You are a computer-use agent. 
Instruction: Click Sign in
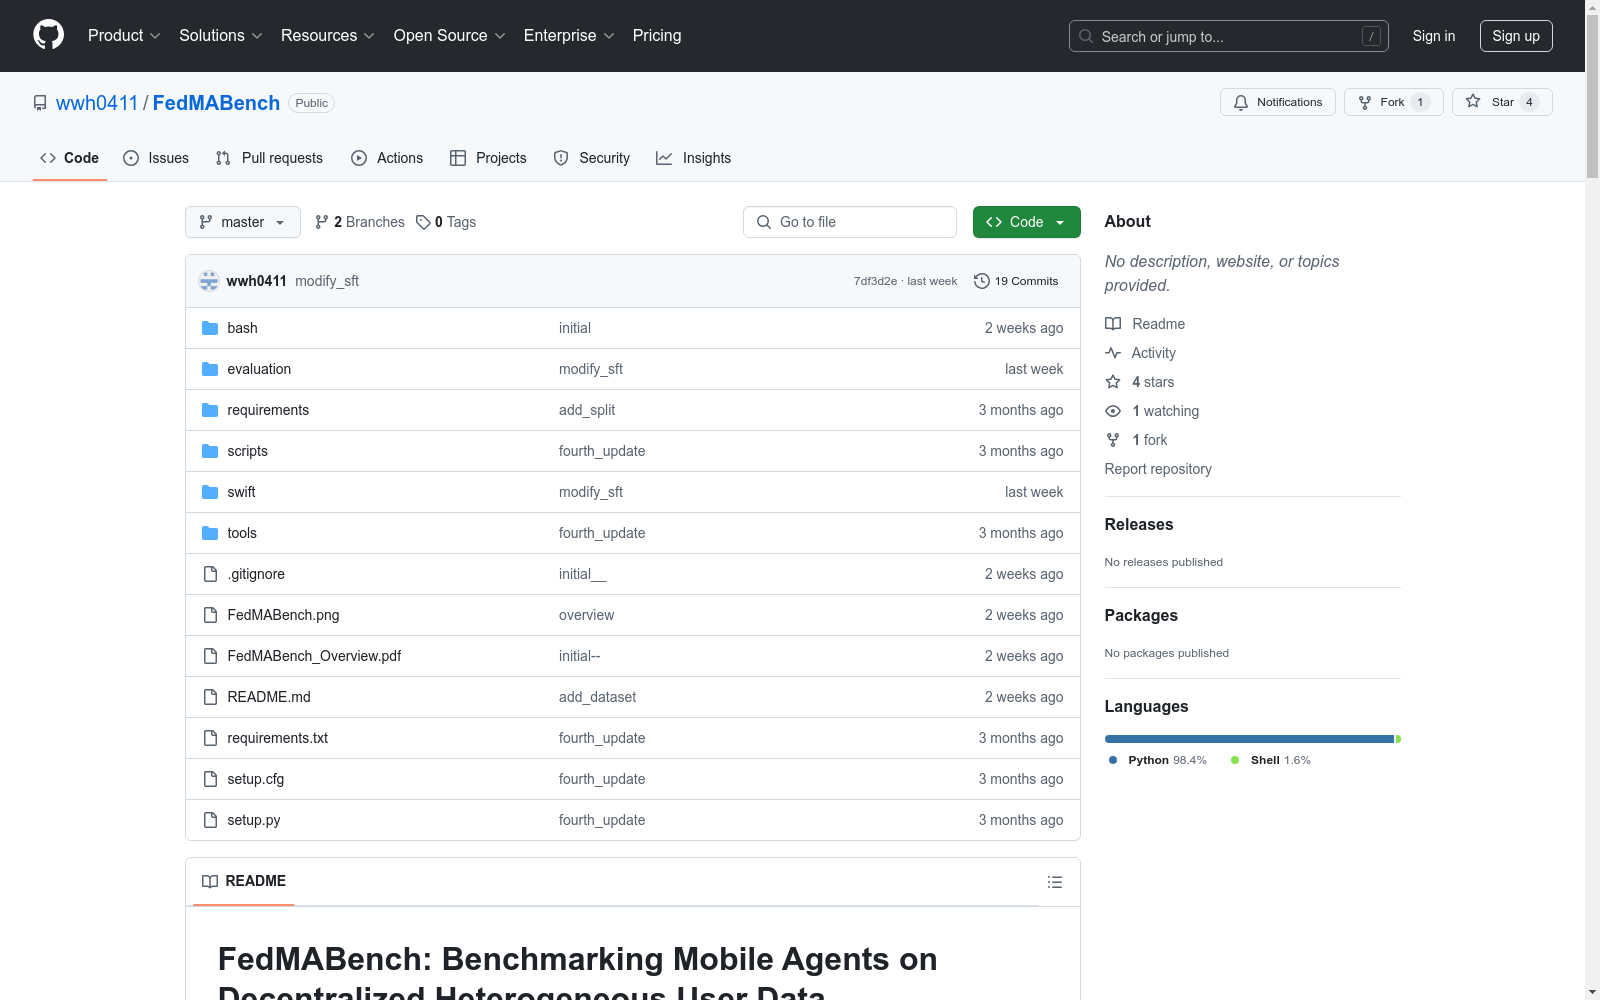click(1434, 36)
